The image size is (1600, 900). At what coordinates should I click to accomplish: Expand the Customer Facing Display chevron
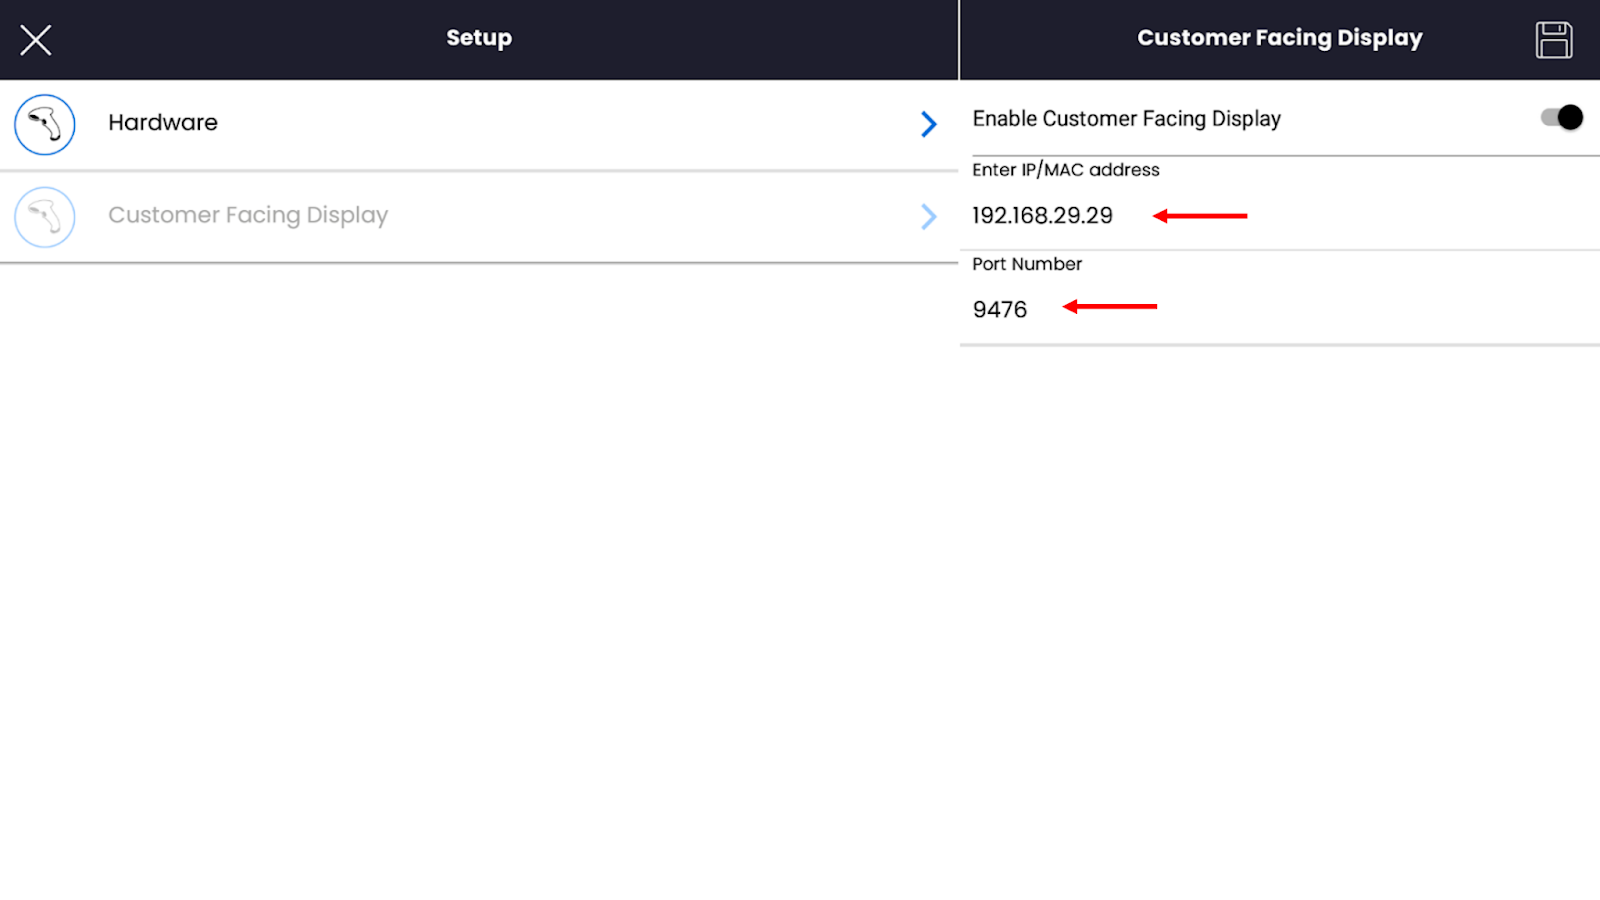(928, 217)
